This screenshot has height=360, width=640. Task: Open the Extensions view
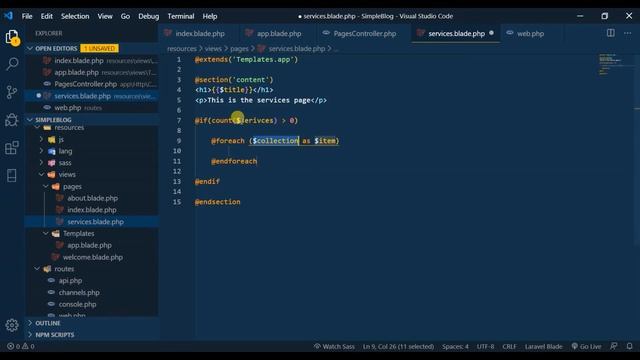click(12, 147)
